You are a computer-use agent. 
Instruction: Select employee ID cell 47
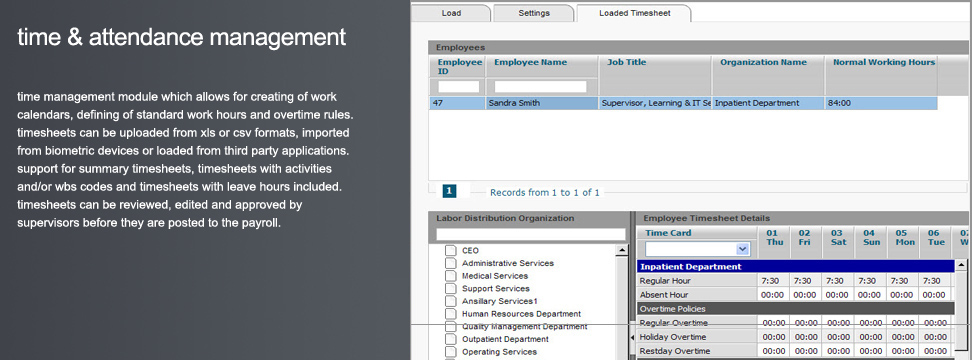point(457,103)
